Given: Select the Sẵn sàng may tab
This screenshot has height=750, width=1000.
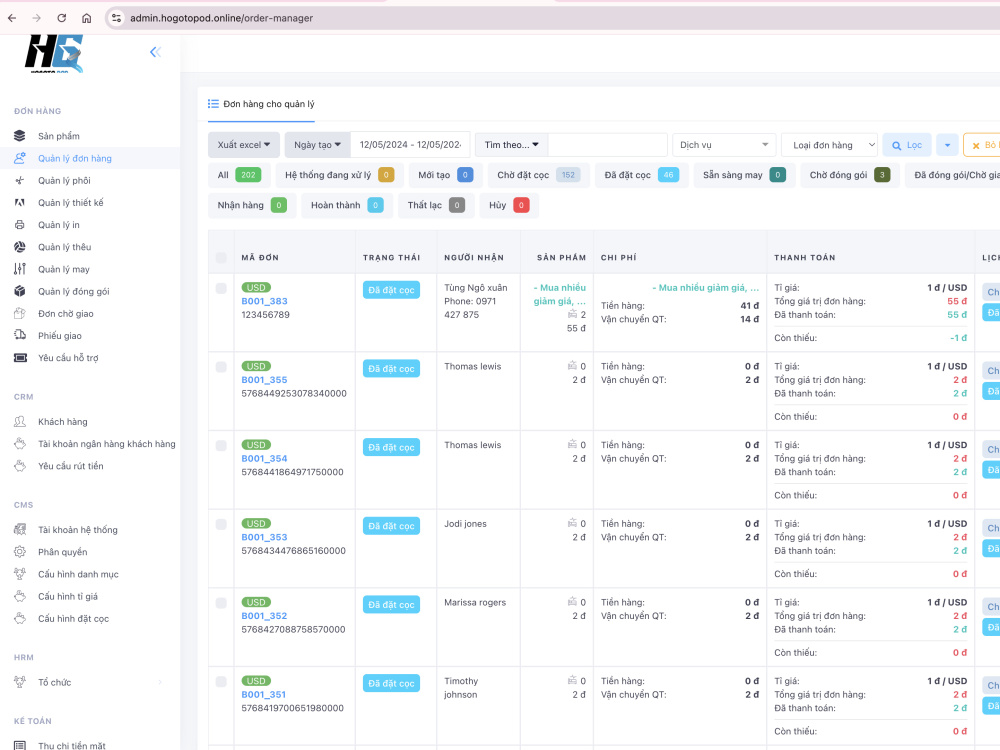Looking at the screenshot, I should [744, 175].
